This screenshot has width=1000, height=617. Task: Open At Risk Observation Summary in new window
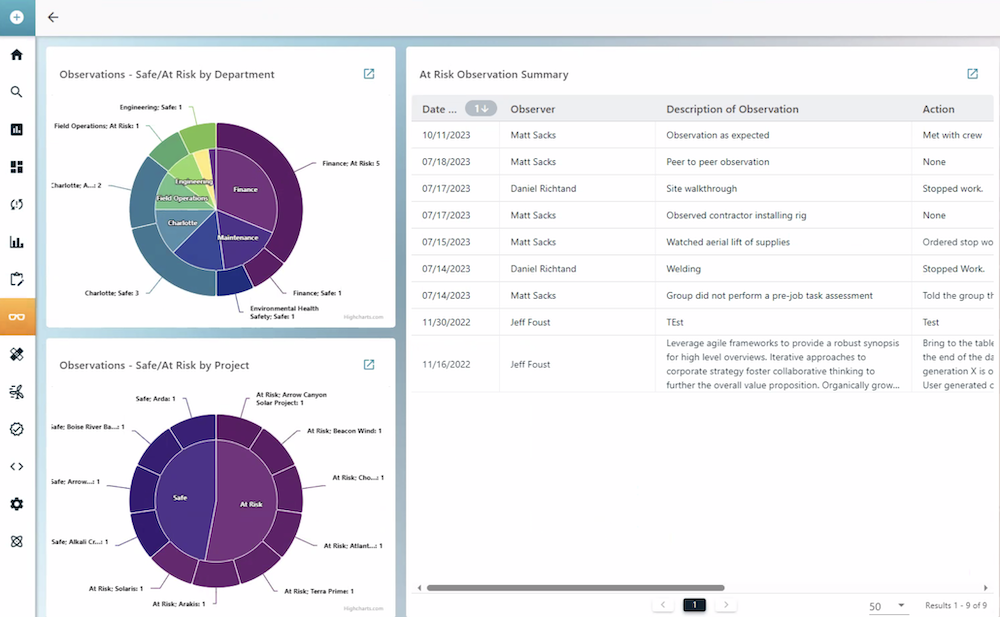coord(972,74)
